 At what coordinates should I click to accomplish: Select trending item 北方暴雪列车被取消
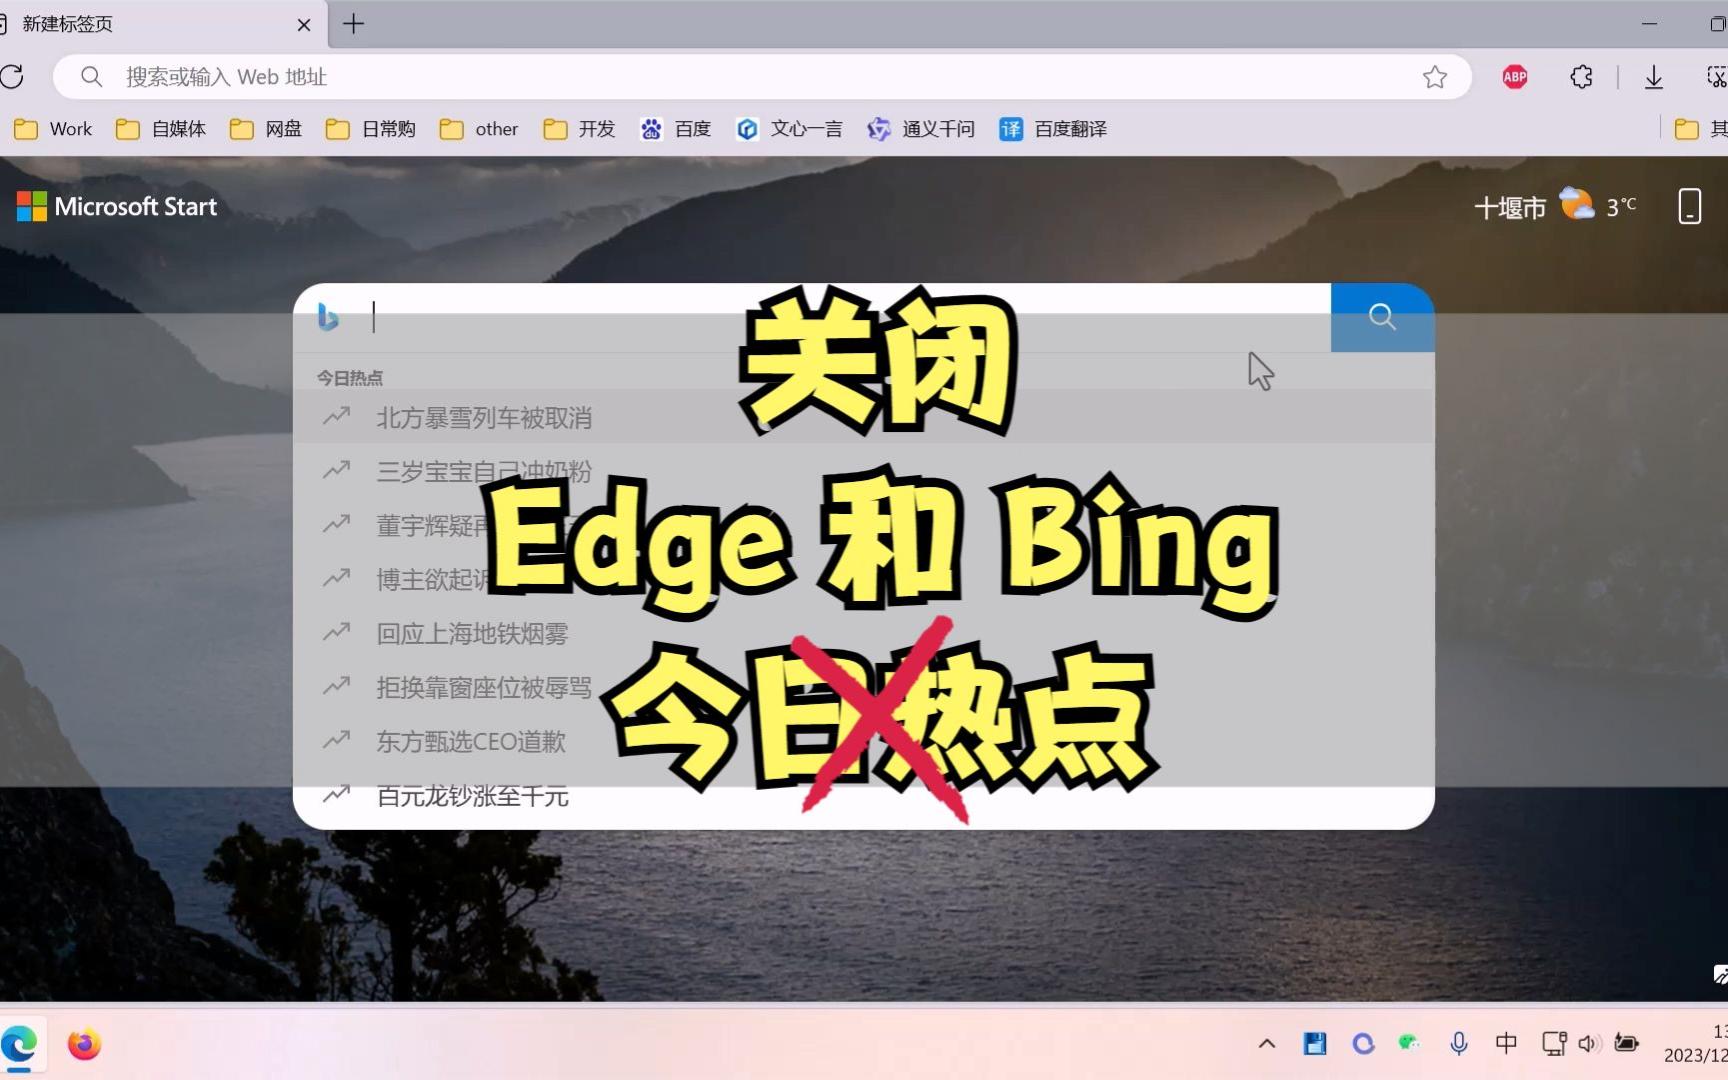[x=864, y=417]
